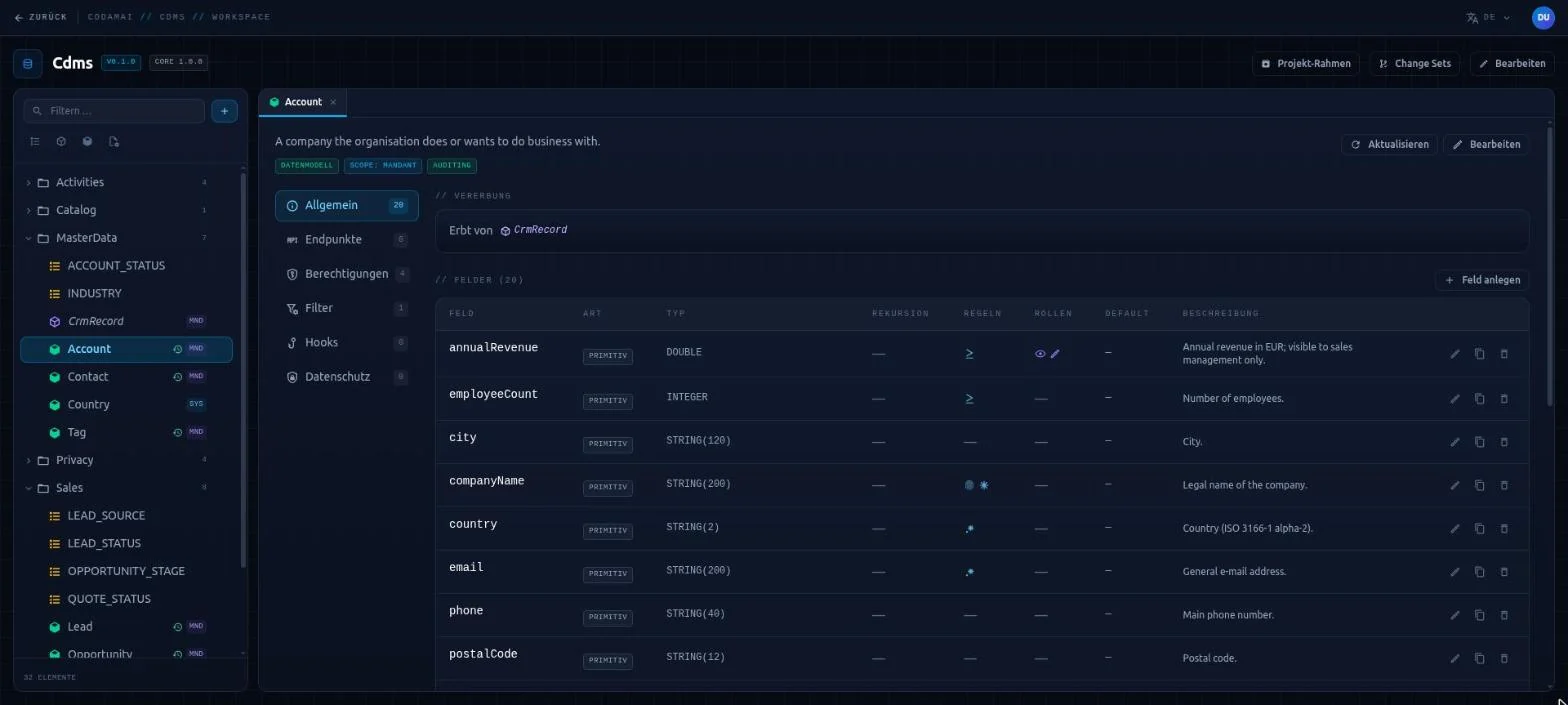
Task: Expand the Catalog folder
Action: coord(28,211)
